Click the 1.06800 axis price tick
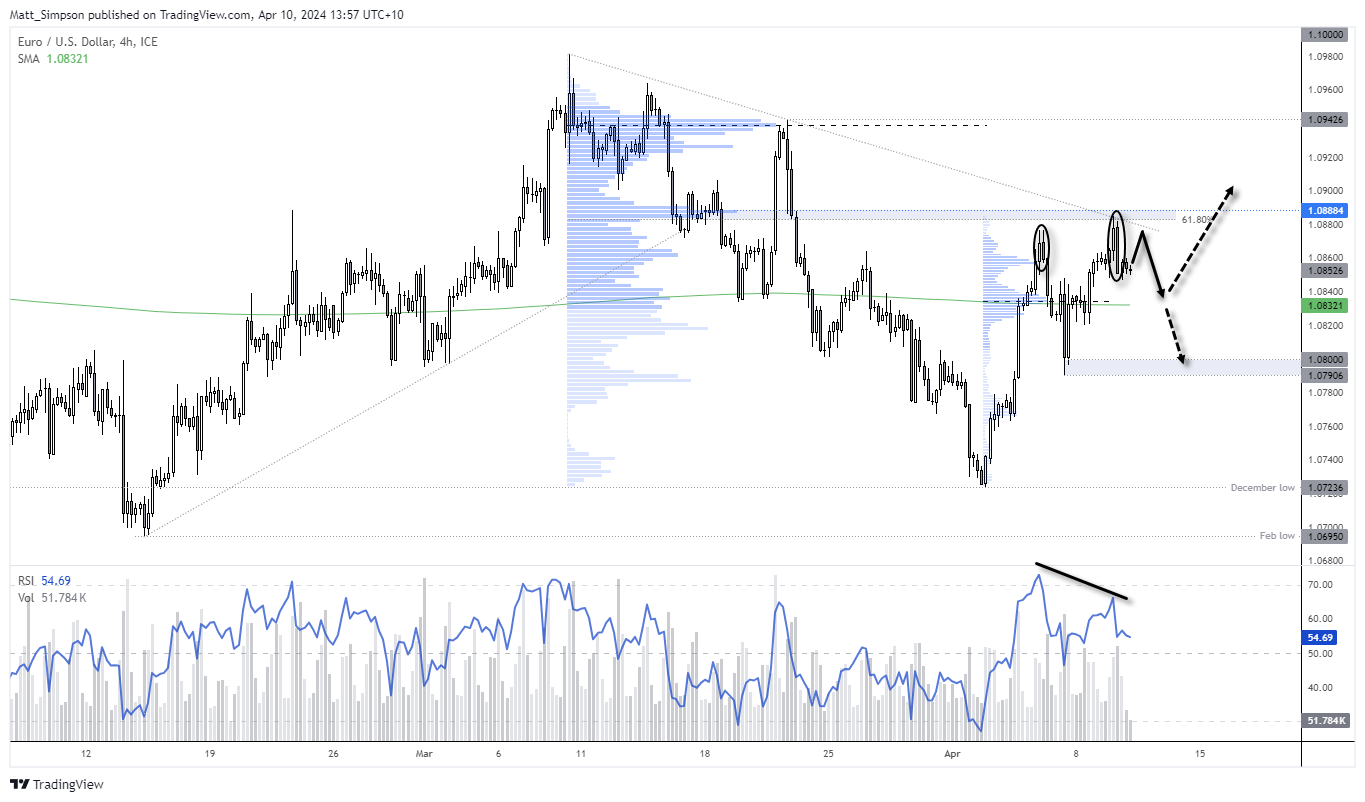Viewport: 1365px width, 802px height. click(x=1325, y=560)
